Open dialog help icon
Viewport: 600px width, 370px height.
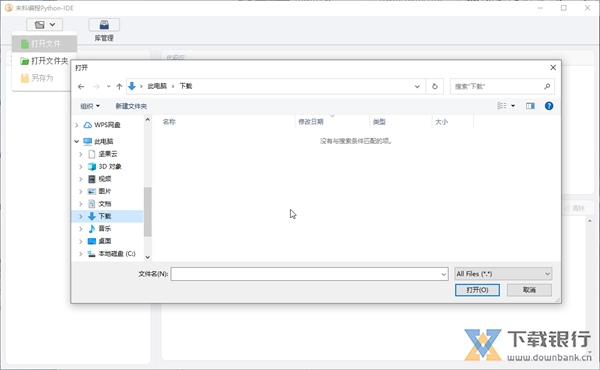[x=549, y=106]
